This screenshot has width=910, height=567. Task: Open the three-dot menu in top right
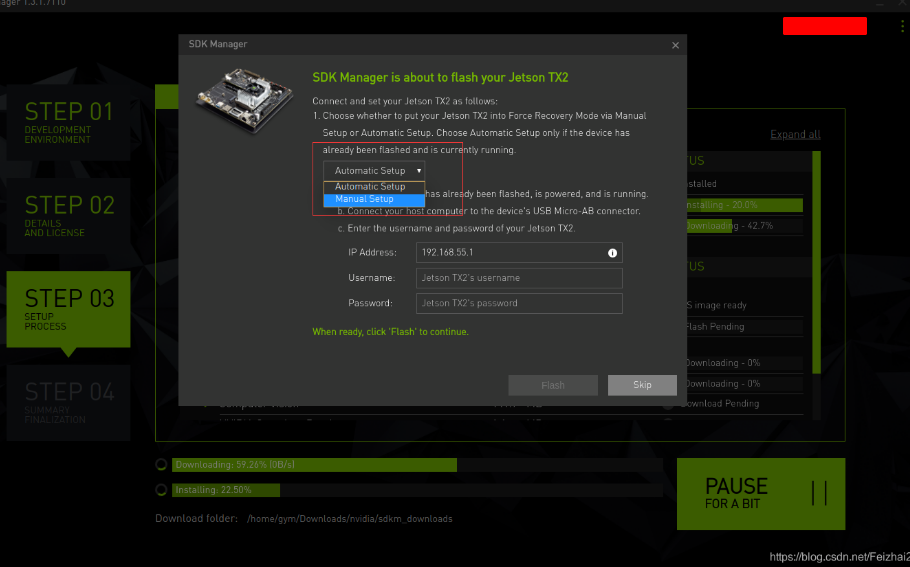(902, 26)
